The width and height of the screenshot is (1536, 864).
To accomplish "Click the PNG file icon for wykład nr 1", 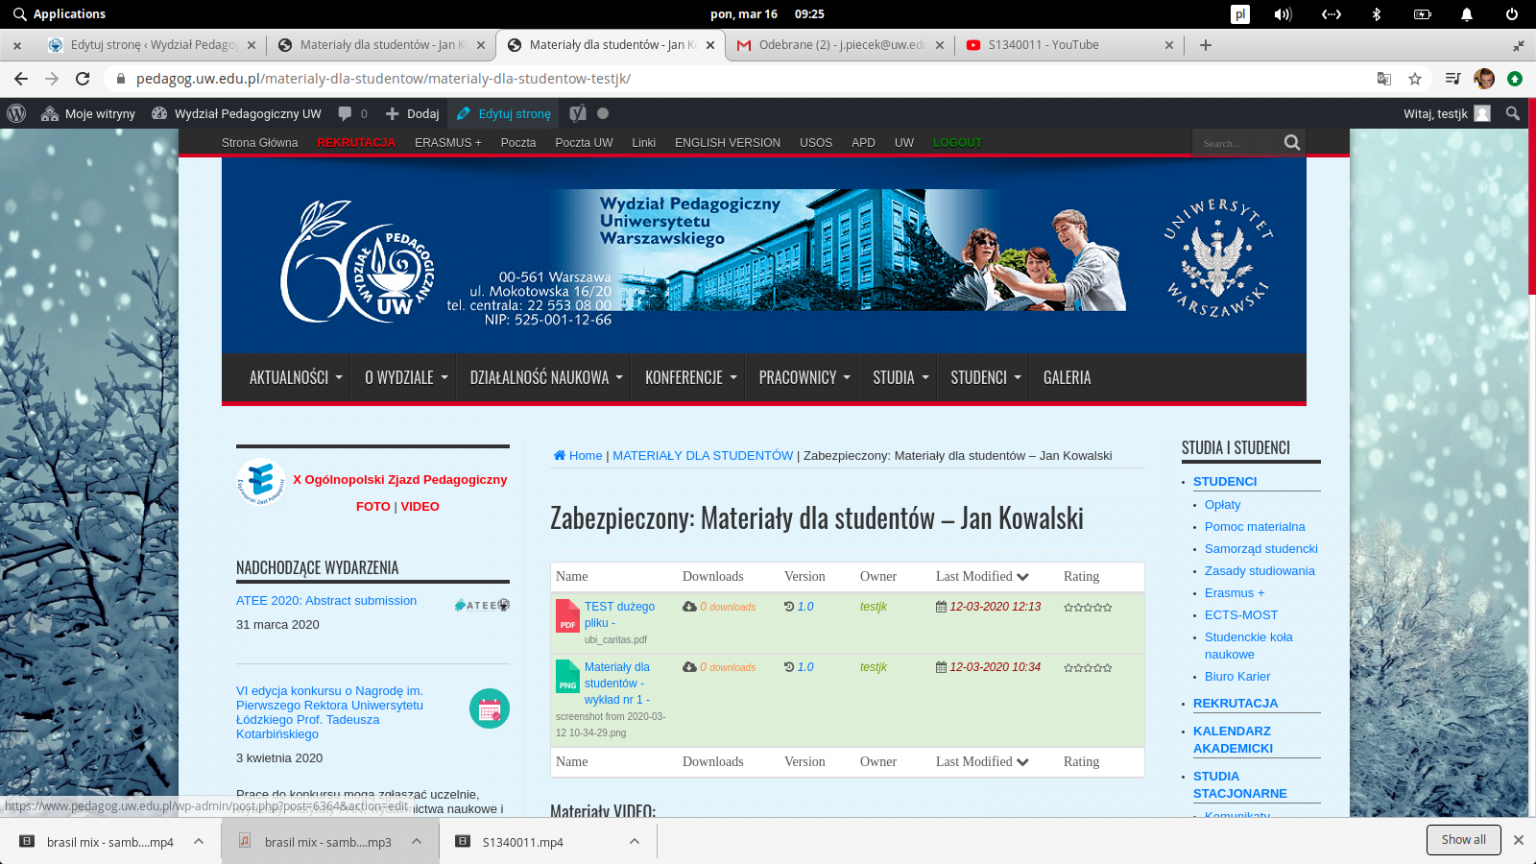I will [x=567, y=676].
